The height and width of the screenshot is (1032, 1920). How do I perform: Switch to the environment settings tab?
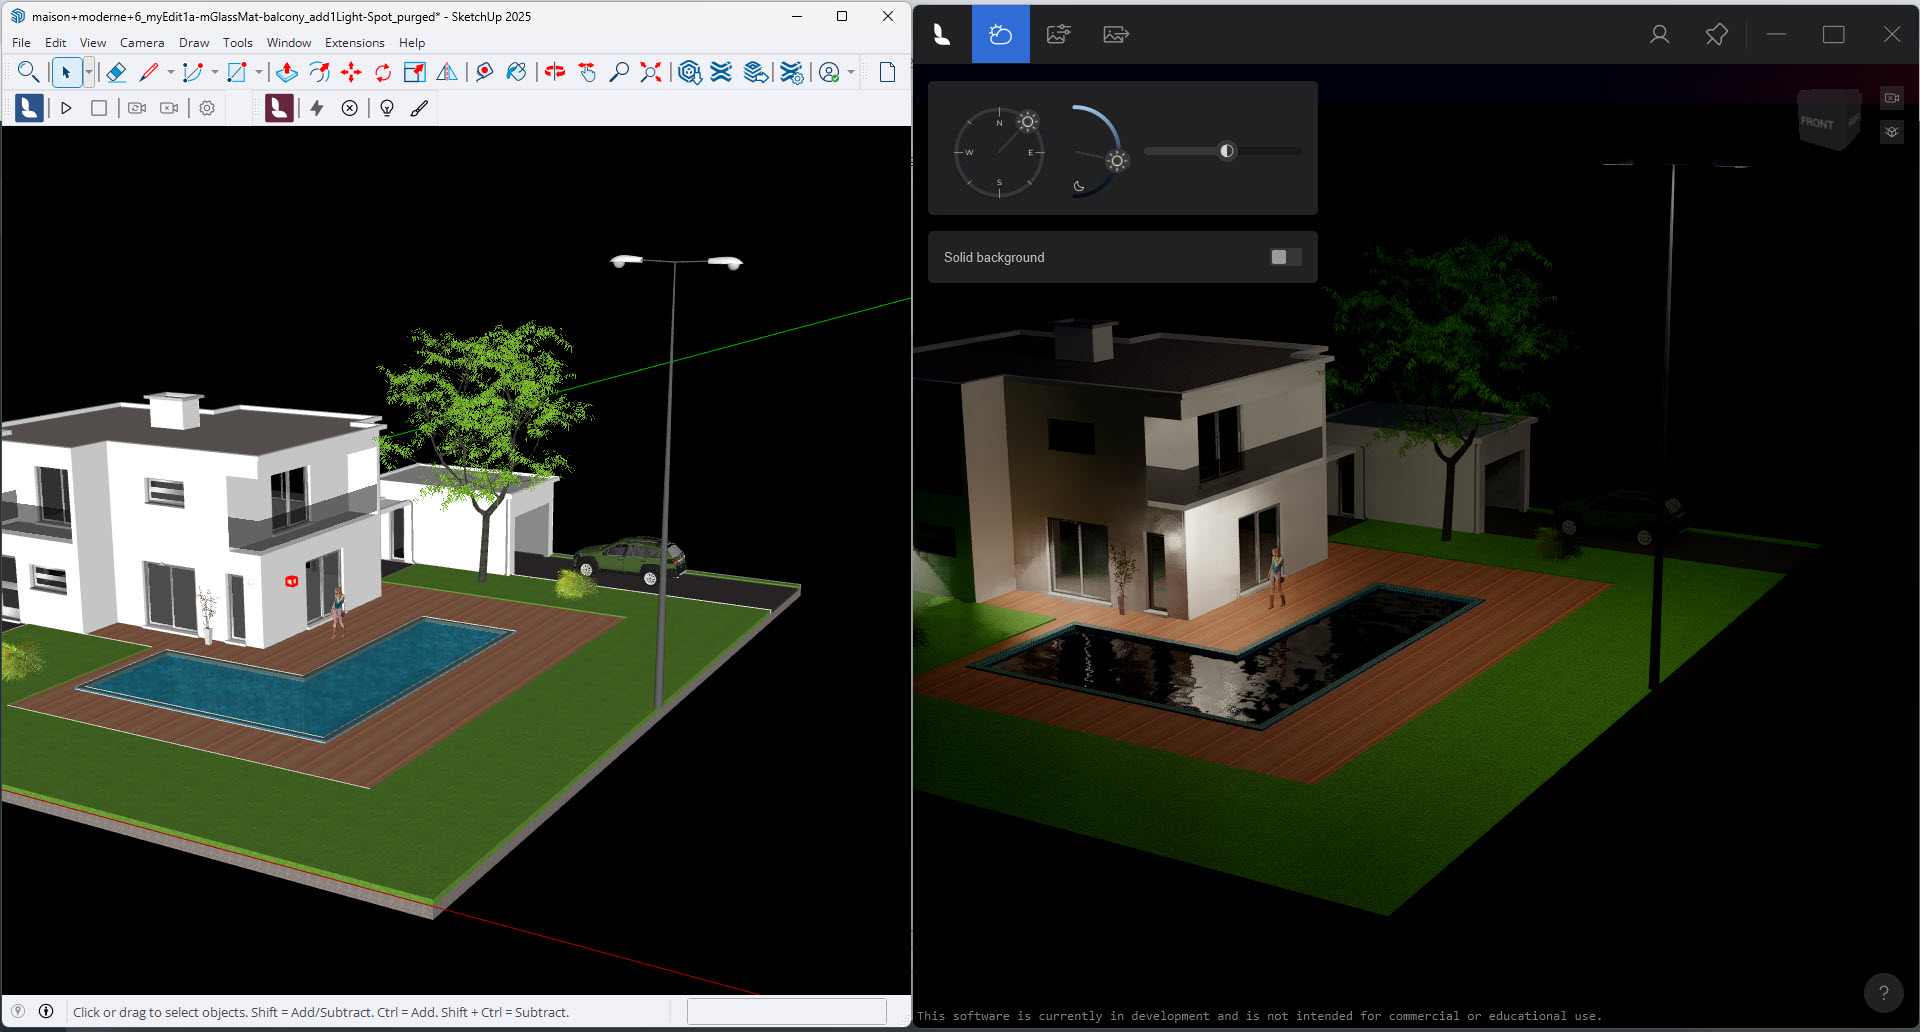pyautogui.click(x=1001, y=33)
